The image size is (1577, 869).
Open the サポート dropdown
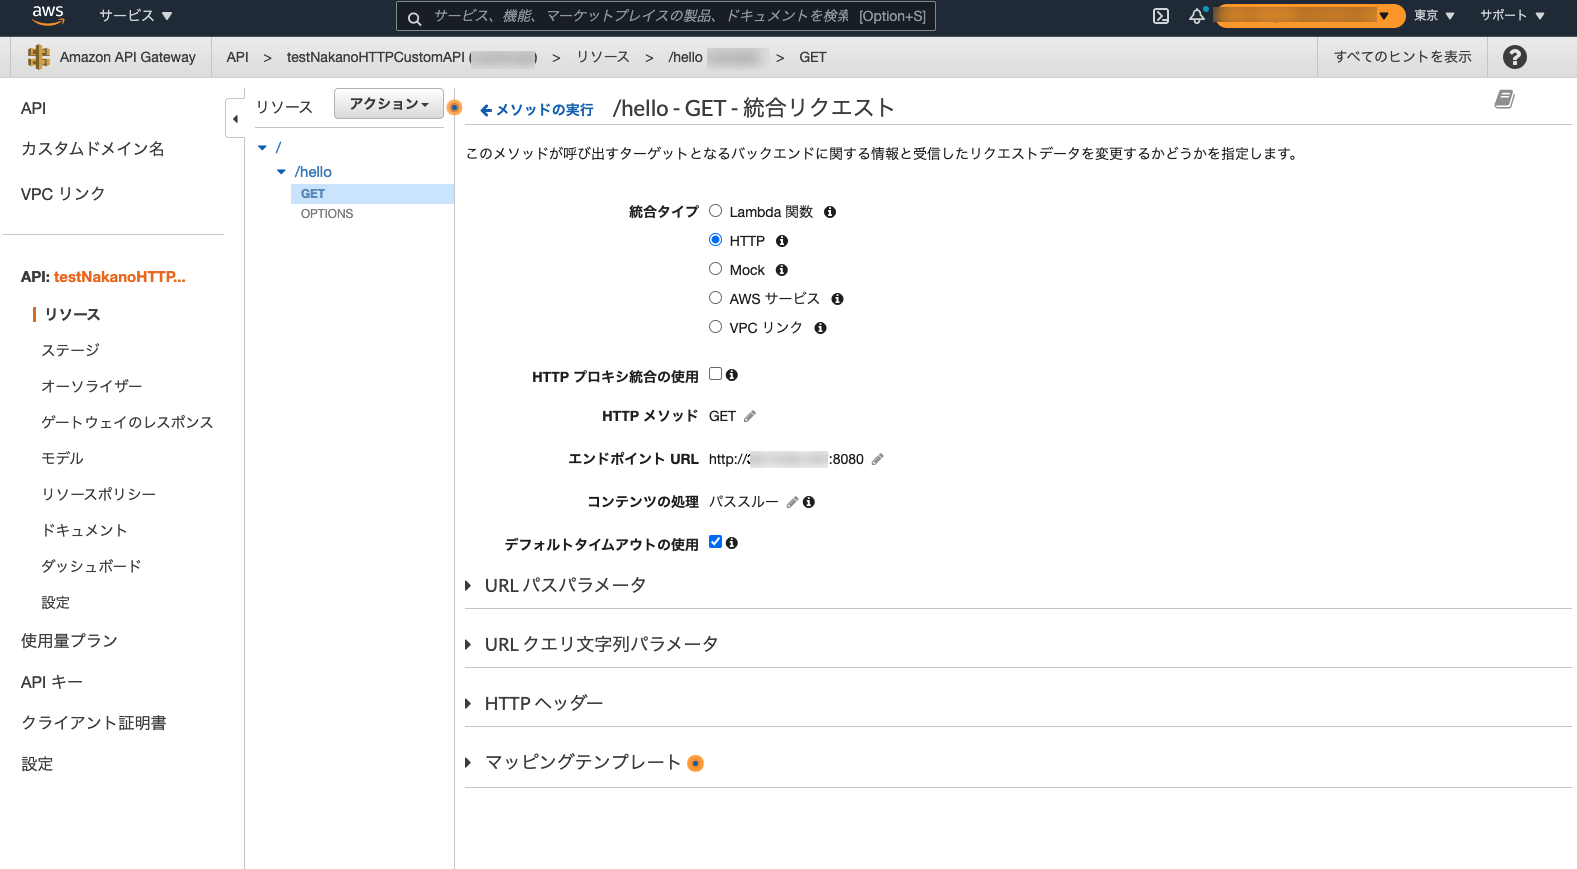[x=1512, y=16]
